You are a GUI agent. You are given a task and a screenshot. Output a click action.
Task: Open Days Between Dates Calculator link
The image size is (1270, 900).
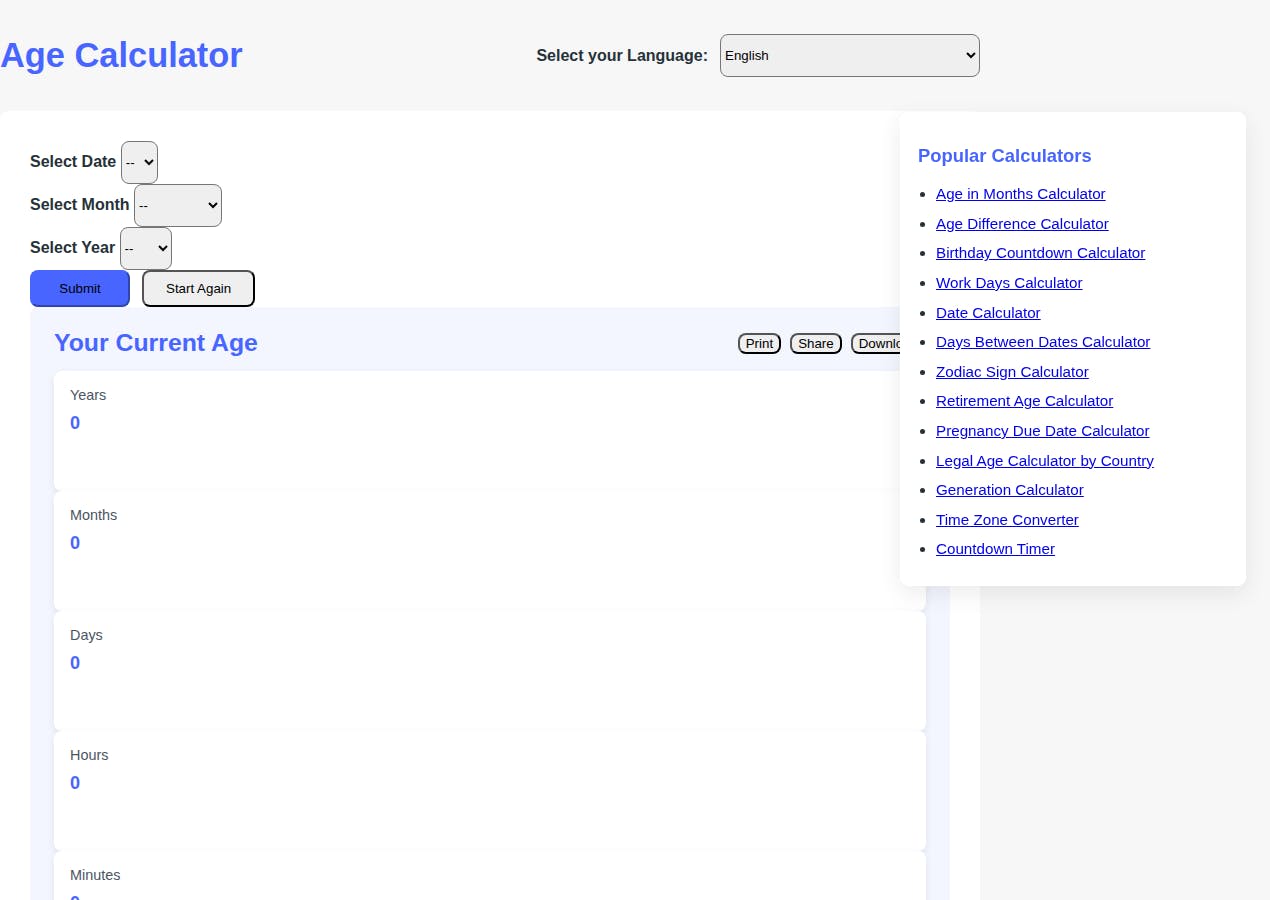coord(1043,342)
